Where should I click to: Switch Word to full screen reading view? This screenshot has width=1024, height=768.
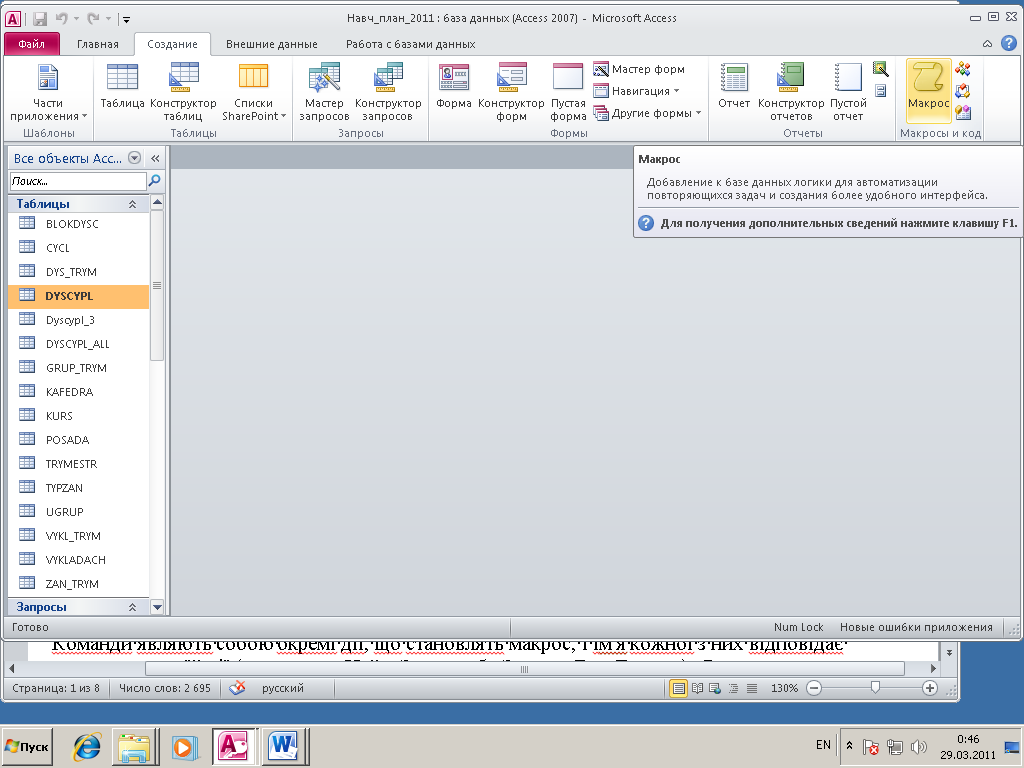[697, 688]
